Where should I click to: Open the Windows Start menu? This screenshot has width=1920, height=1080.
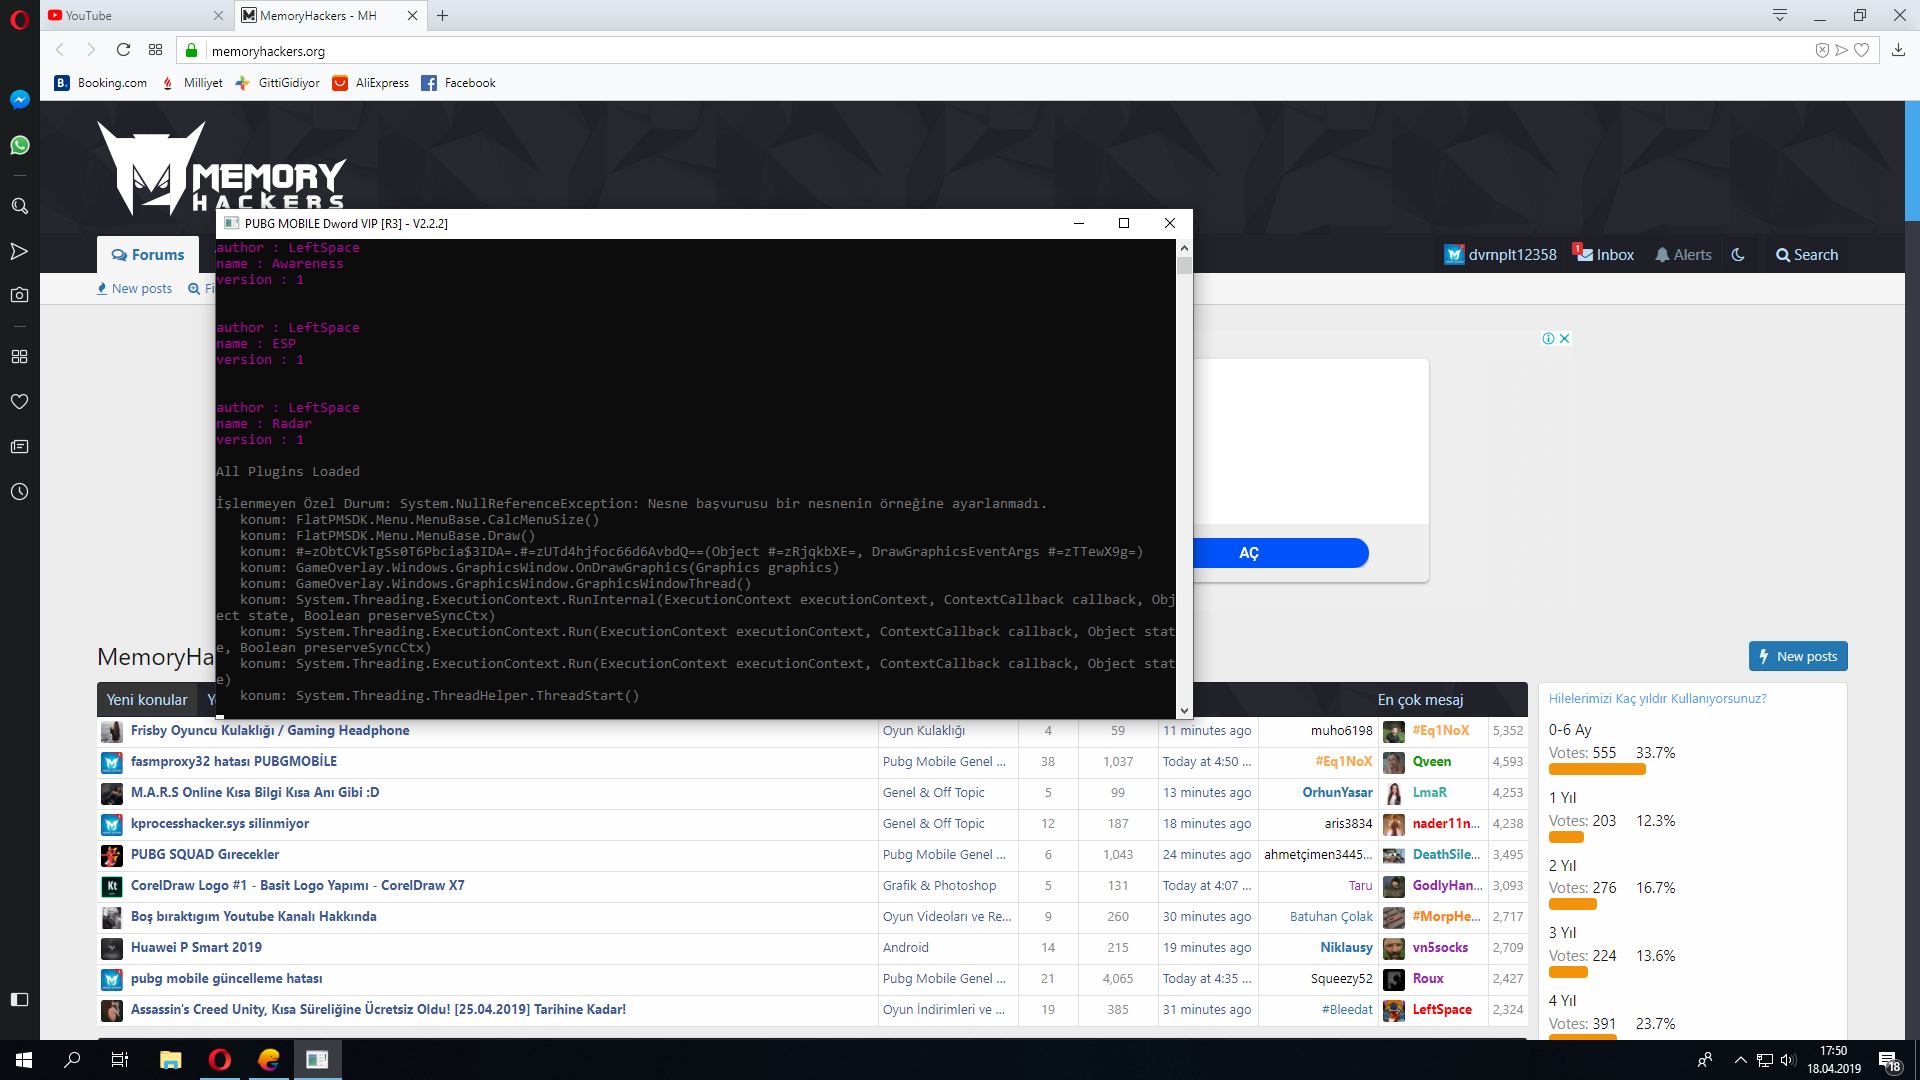tap(24, 1060)
